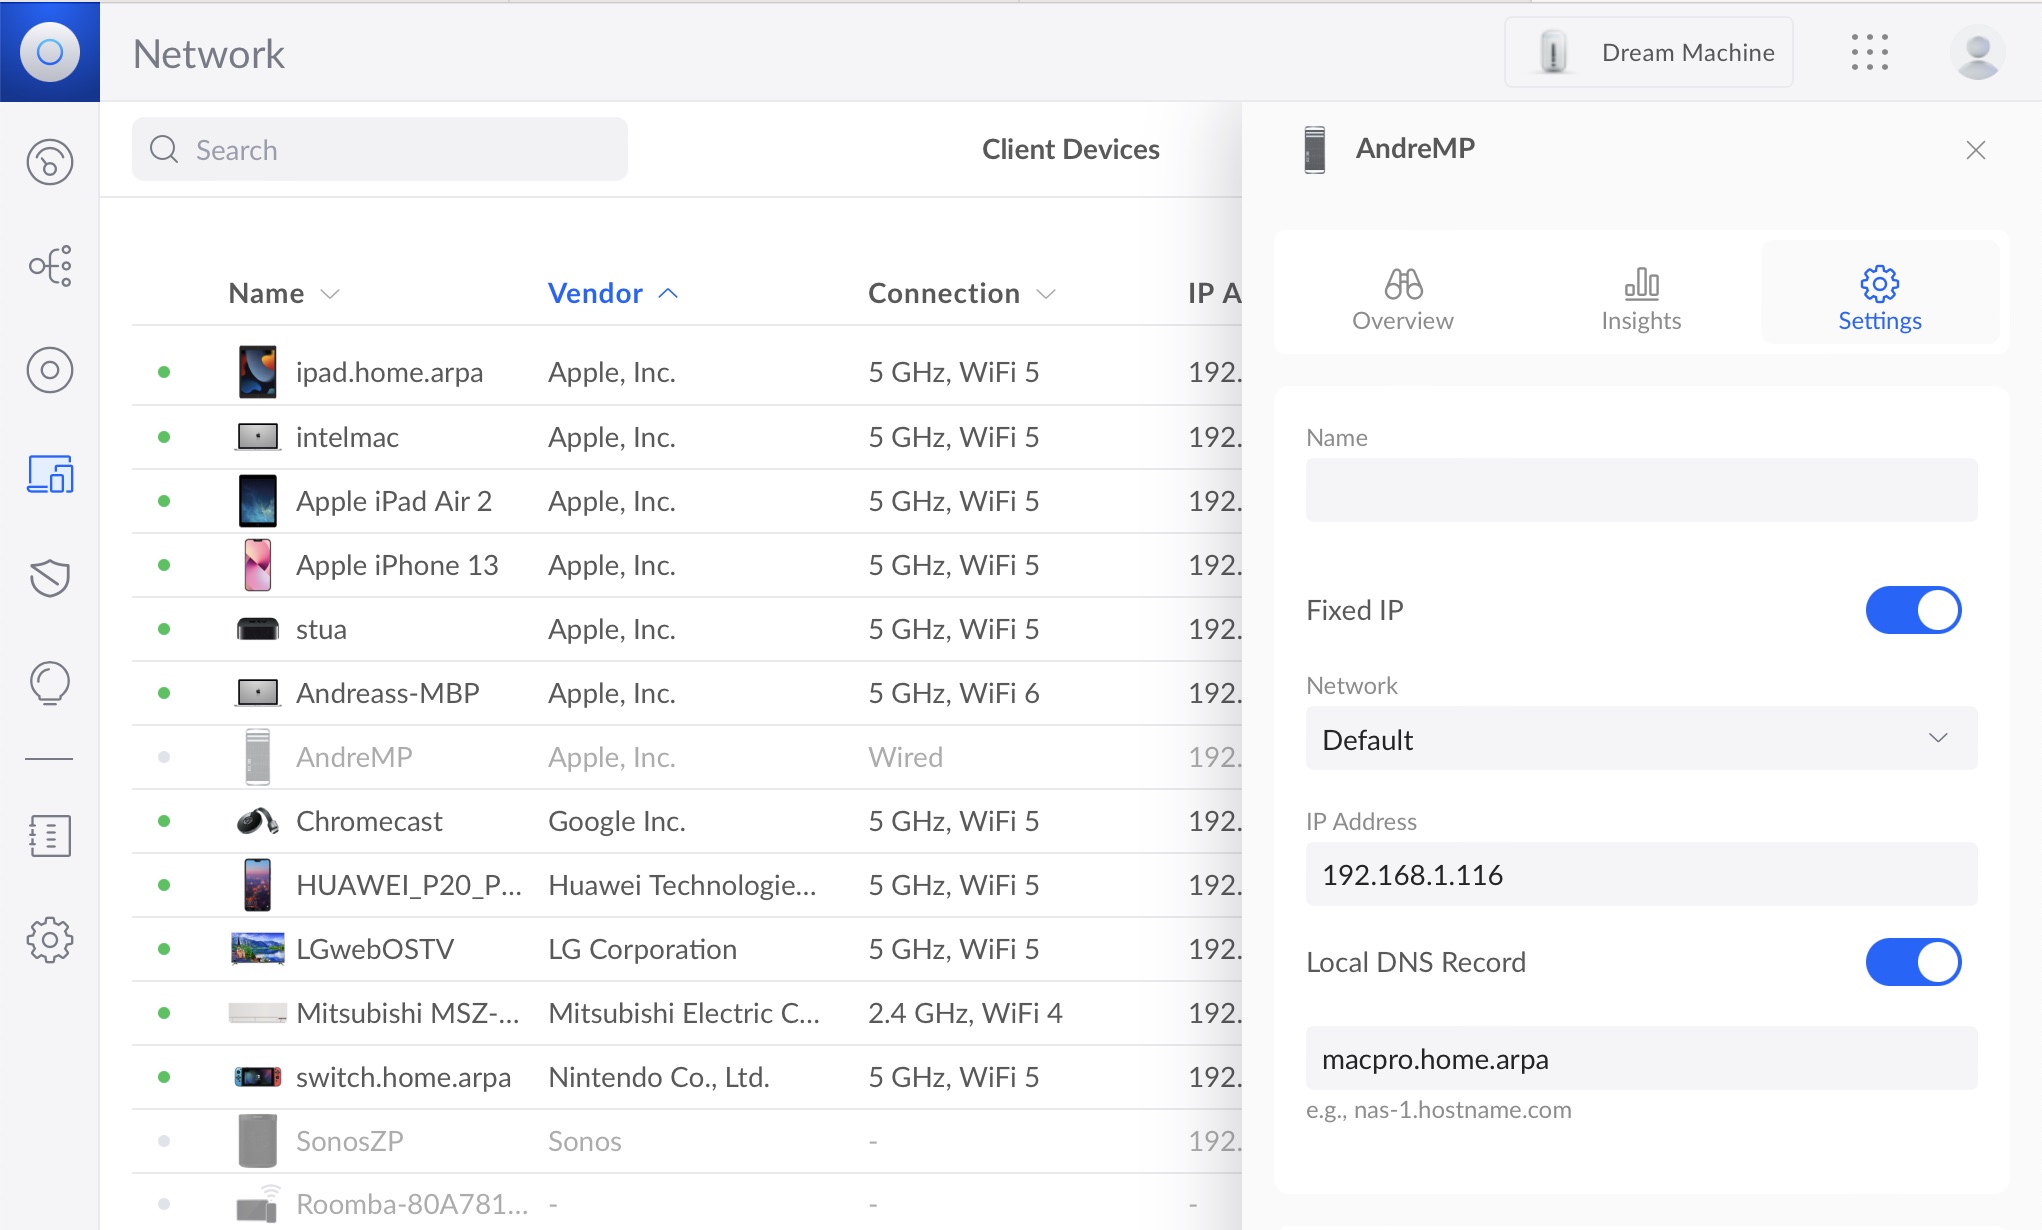This screenshot has height=1230, width=2042.
Task: Click the HUAWEI_P20 phone icon
Action: 258,885
